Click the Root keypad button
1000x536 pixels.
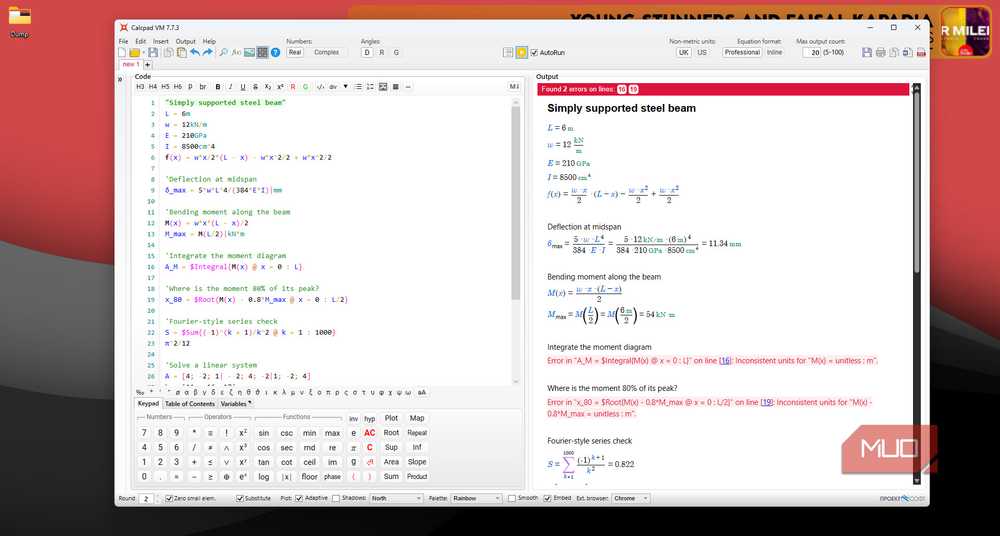point(391,433)
